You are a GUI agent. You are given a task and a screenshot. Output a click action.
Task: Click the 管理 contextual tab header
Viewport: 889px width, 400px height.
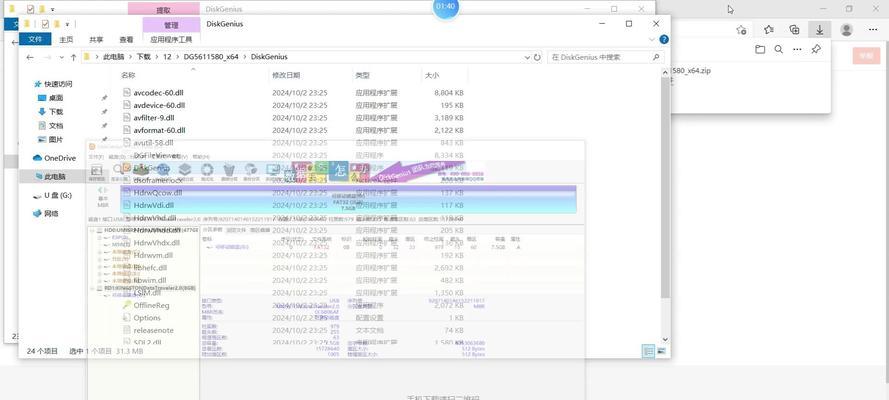click(171, 25)
